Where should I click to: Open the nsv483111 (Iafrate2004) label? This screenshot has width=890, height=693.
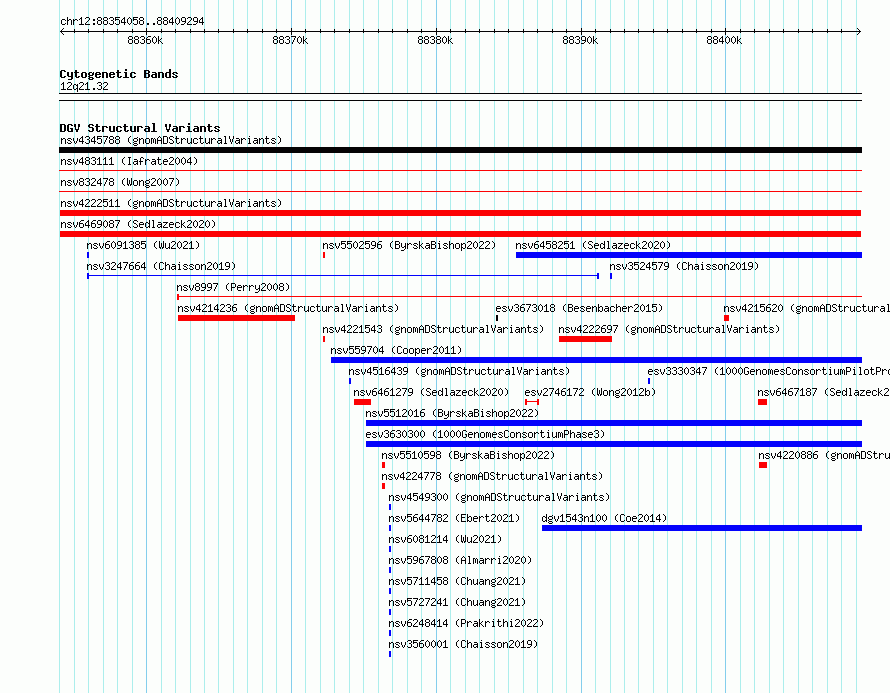129,161
